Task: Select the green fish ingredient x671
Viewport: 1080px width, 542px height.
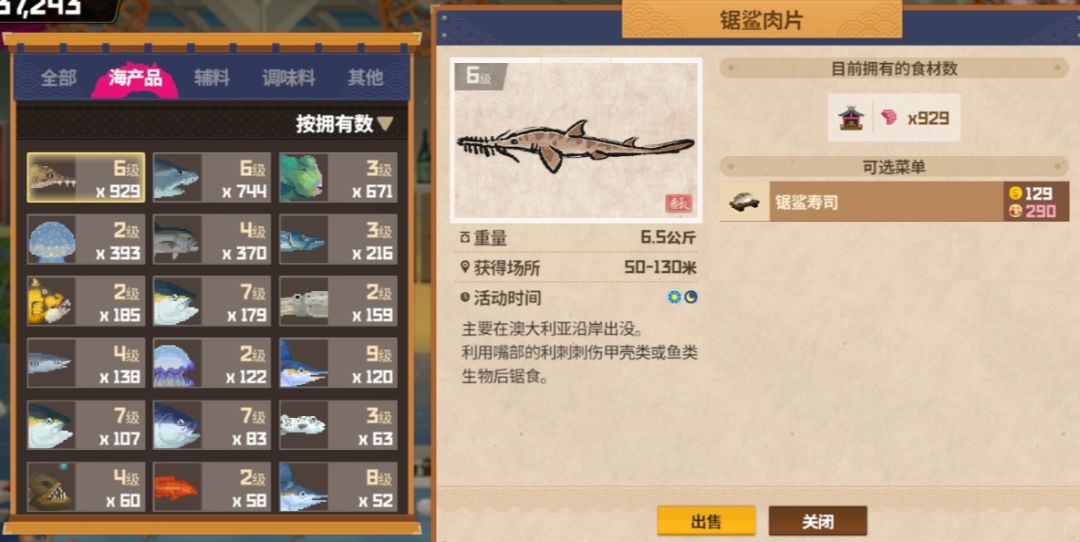Action: pyautogui.click(x=338, y=178)
